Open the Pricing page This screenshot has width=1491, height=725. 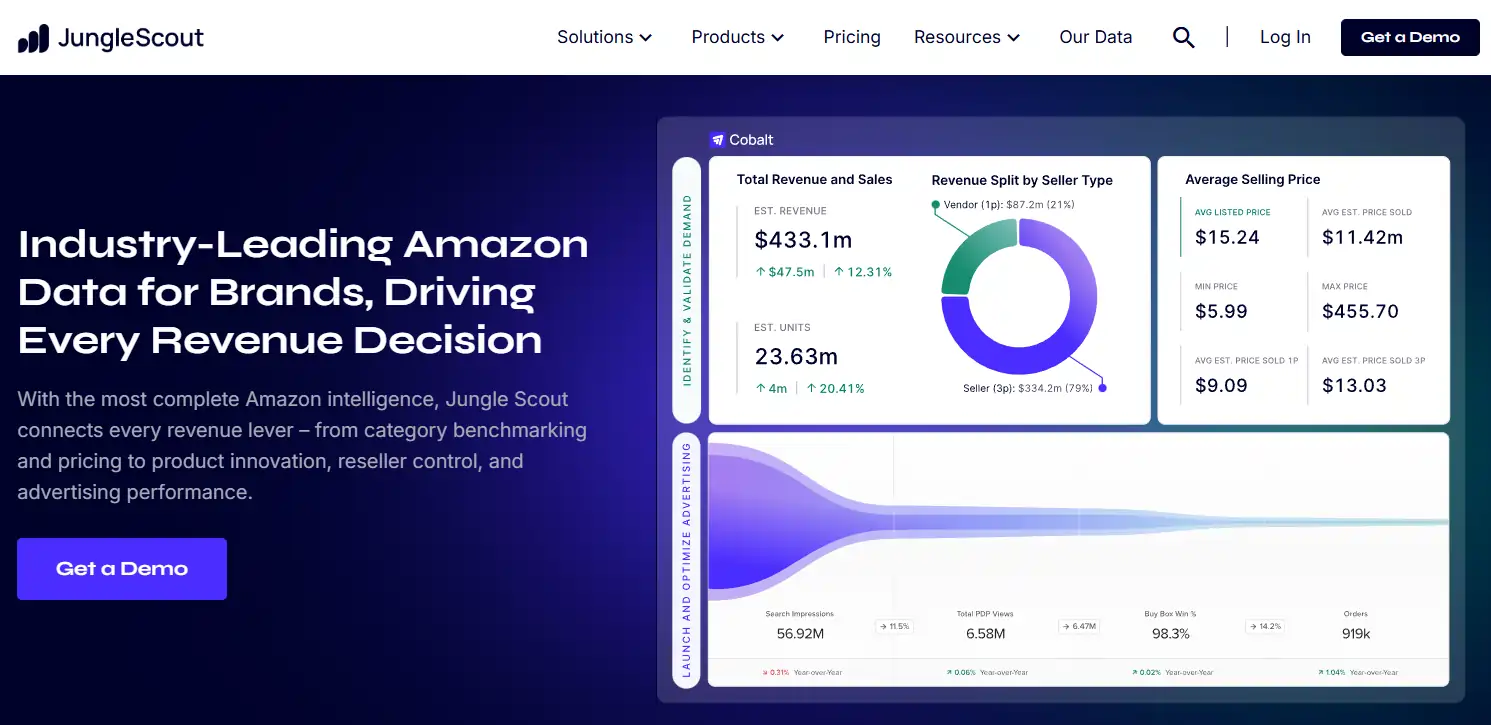coord(852,38)
